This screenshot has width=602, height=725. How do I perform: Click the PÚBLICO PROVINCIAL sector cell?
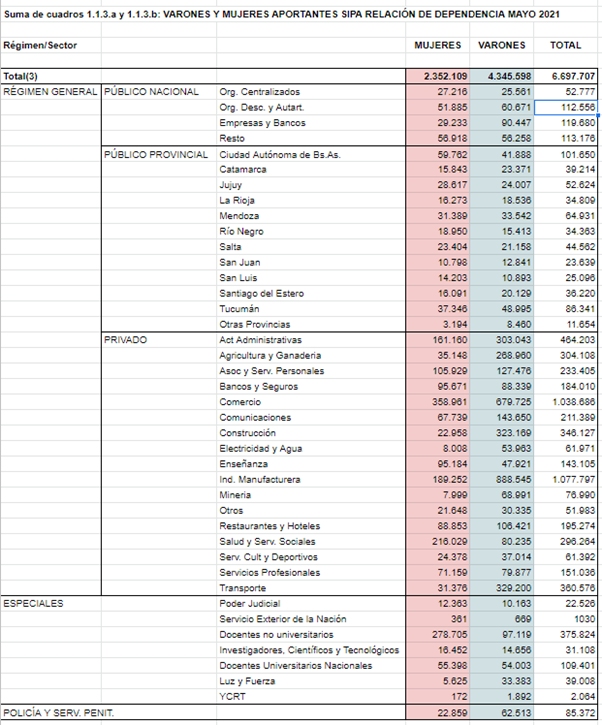156,154
